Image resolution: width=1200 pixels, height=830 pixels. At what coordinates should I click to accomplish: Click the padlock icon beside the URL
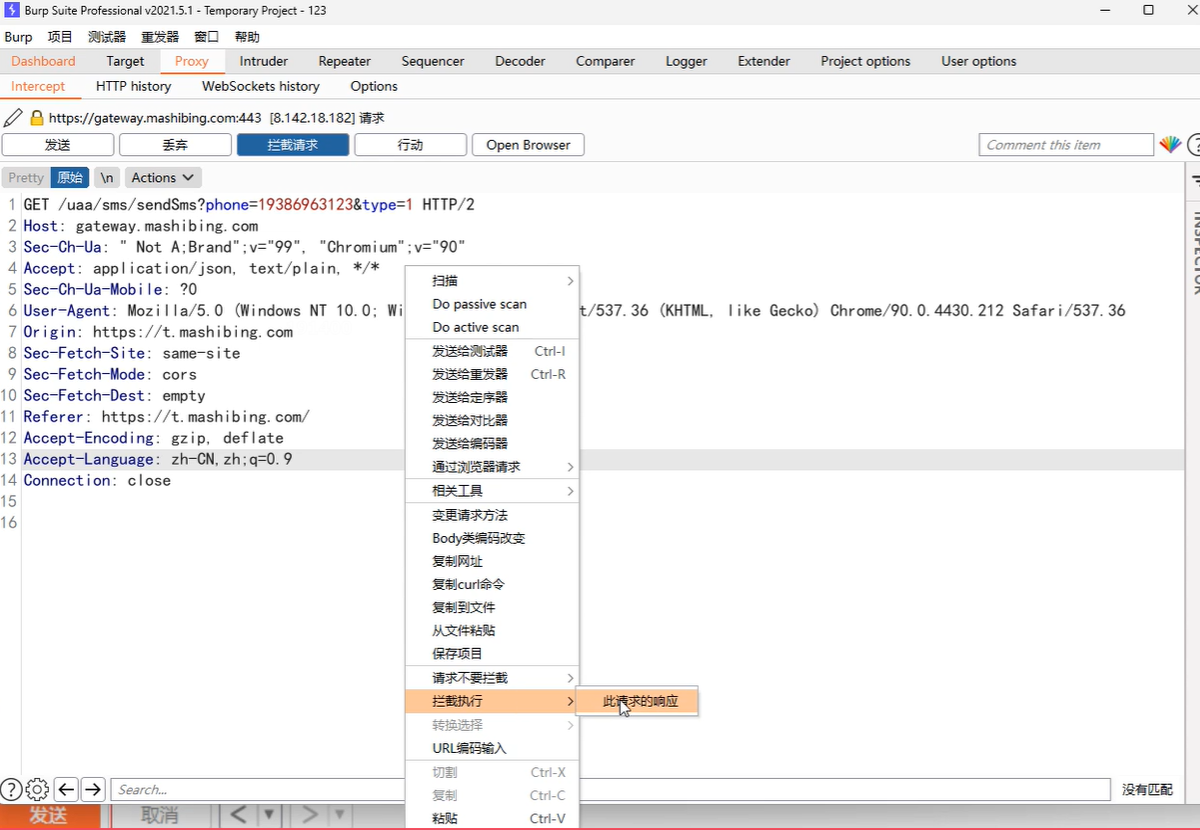point(38,117)
